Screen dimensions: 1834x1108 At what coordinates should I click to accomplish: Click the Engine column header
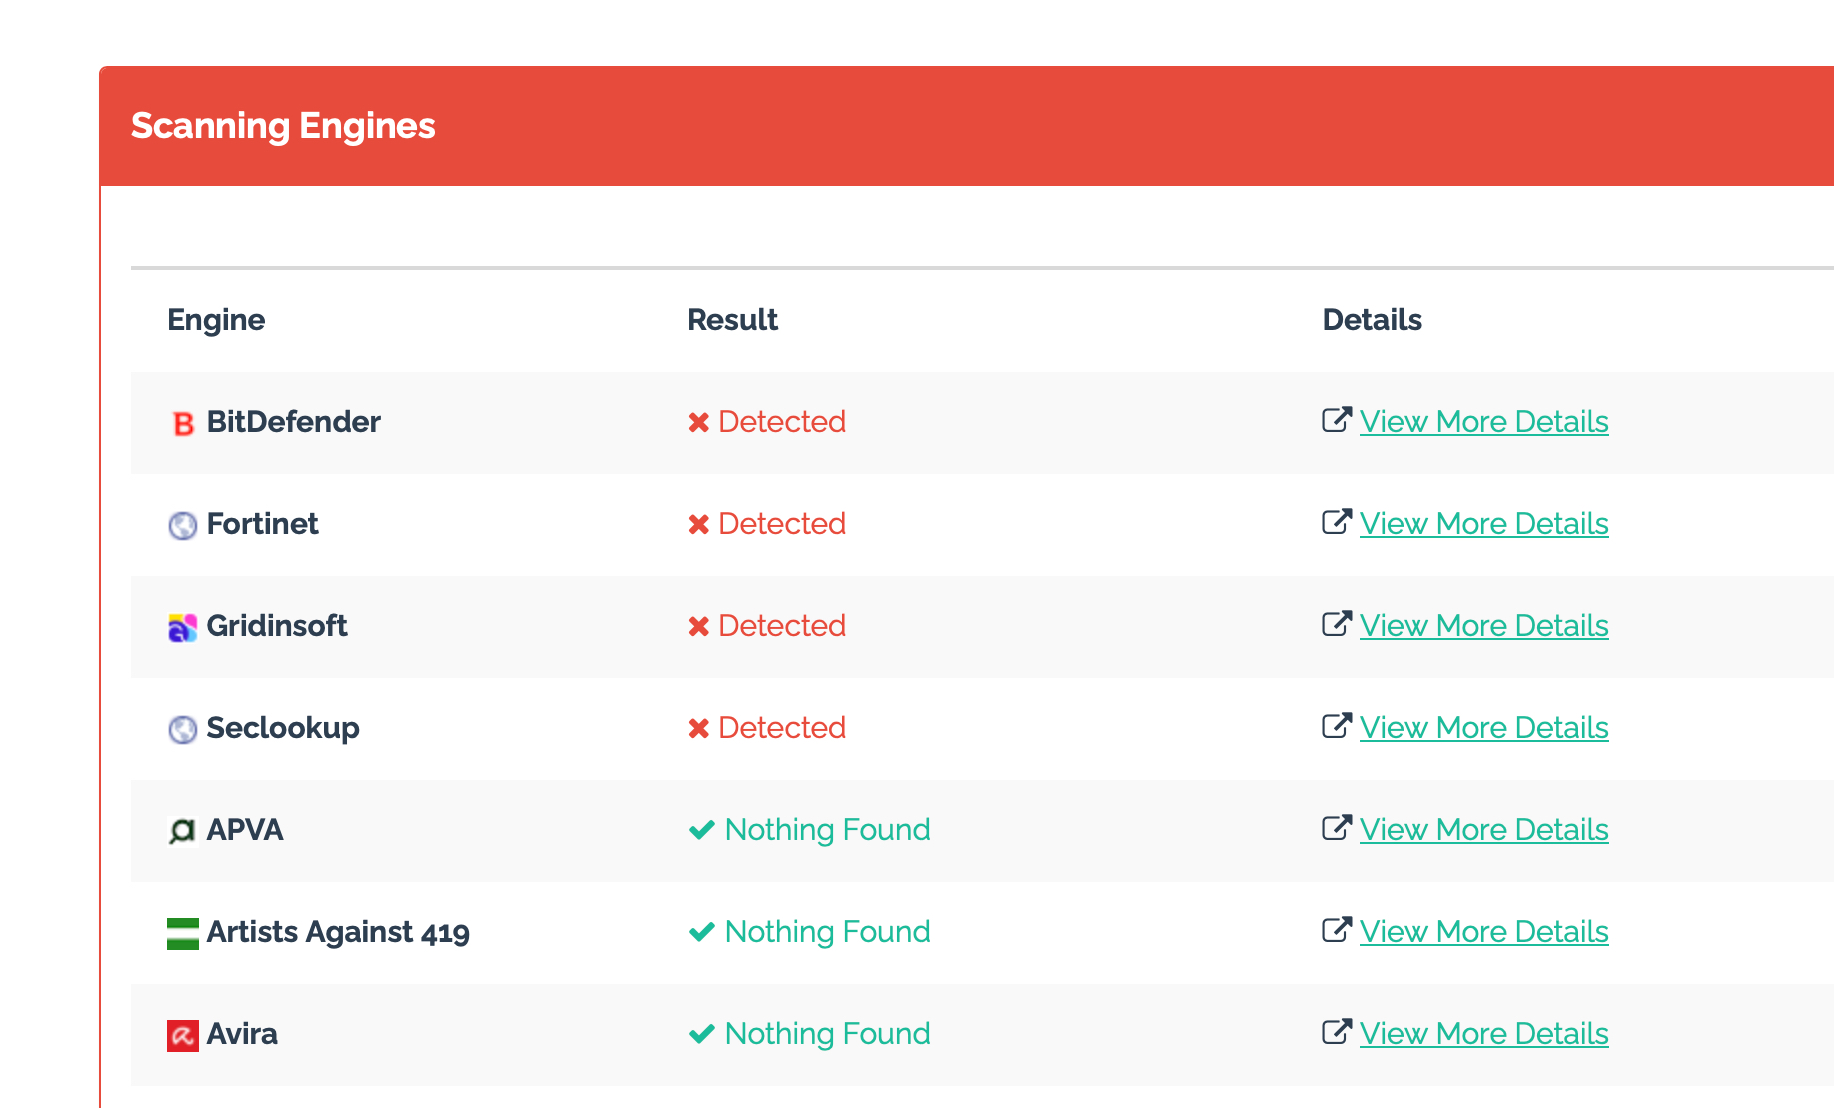click(216, 320)
